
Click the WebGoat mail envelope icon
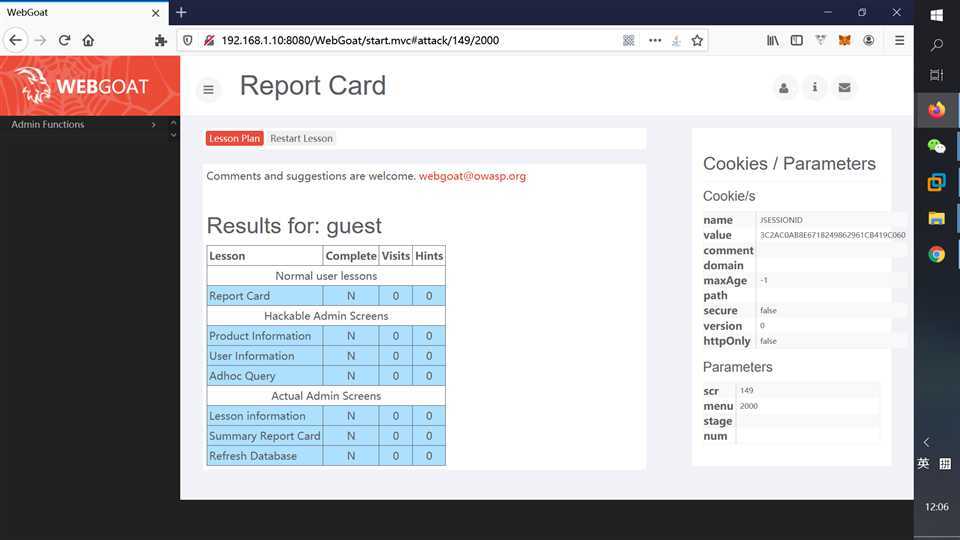[x=844, y=88]
